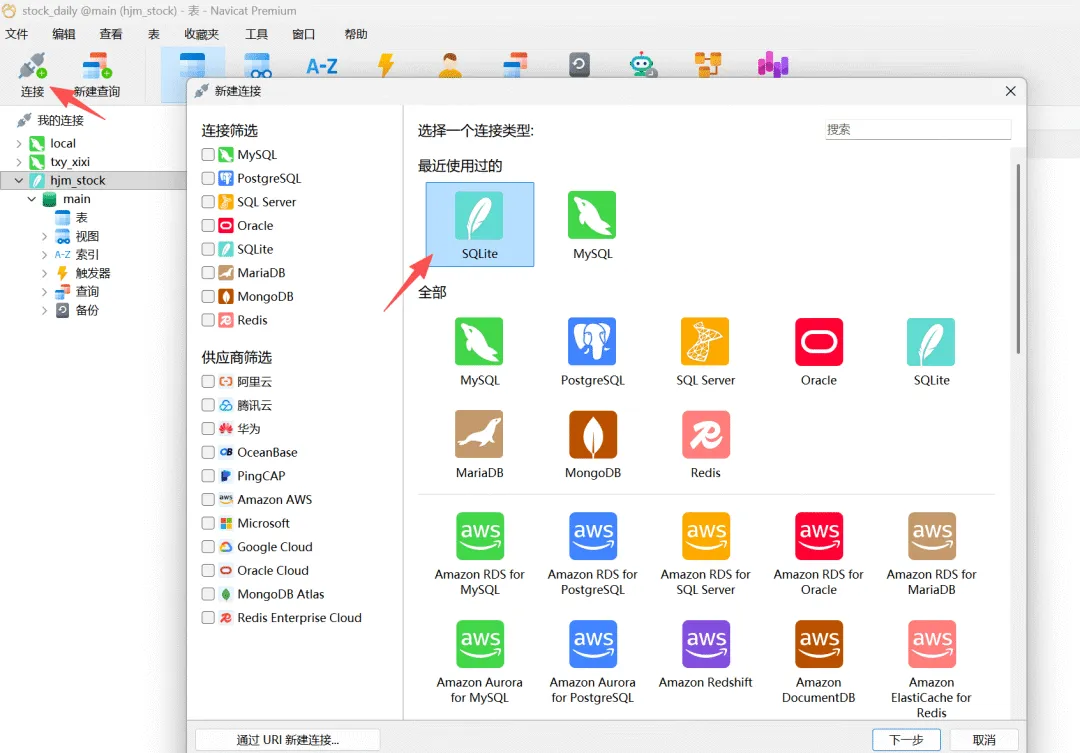1080x753 pixels.
Task: Select Amazon RDS for Oracle
Action: point(818,554)
